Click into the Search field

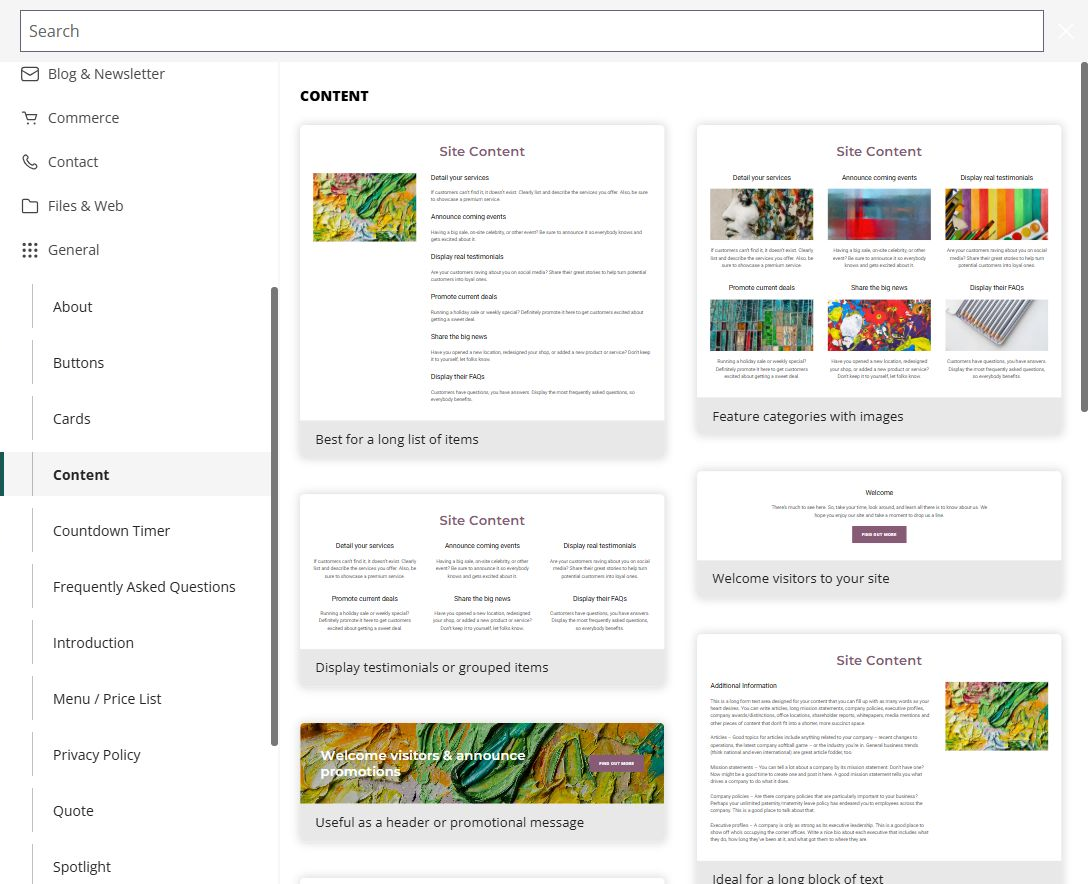[532, 31]
